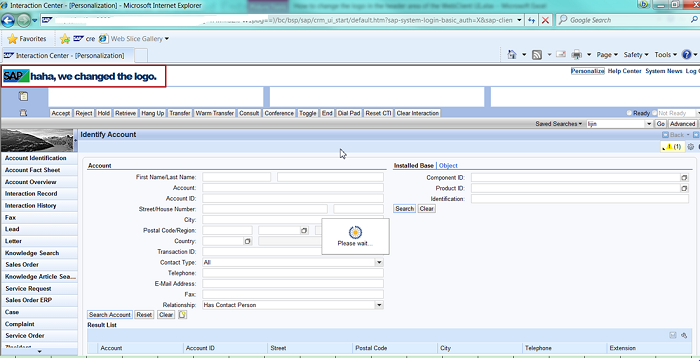The image size is (700, 361).
Task: Click the Search Account button
Action: [x=110, y=315]
